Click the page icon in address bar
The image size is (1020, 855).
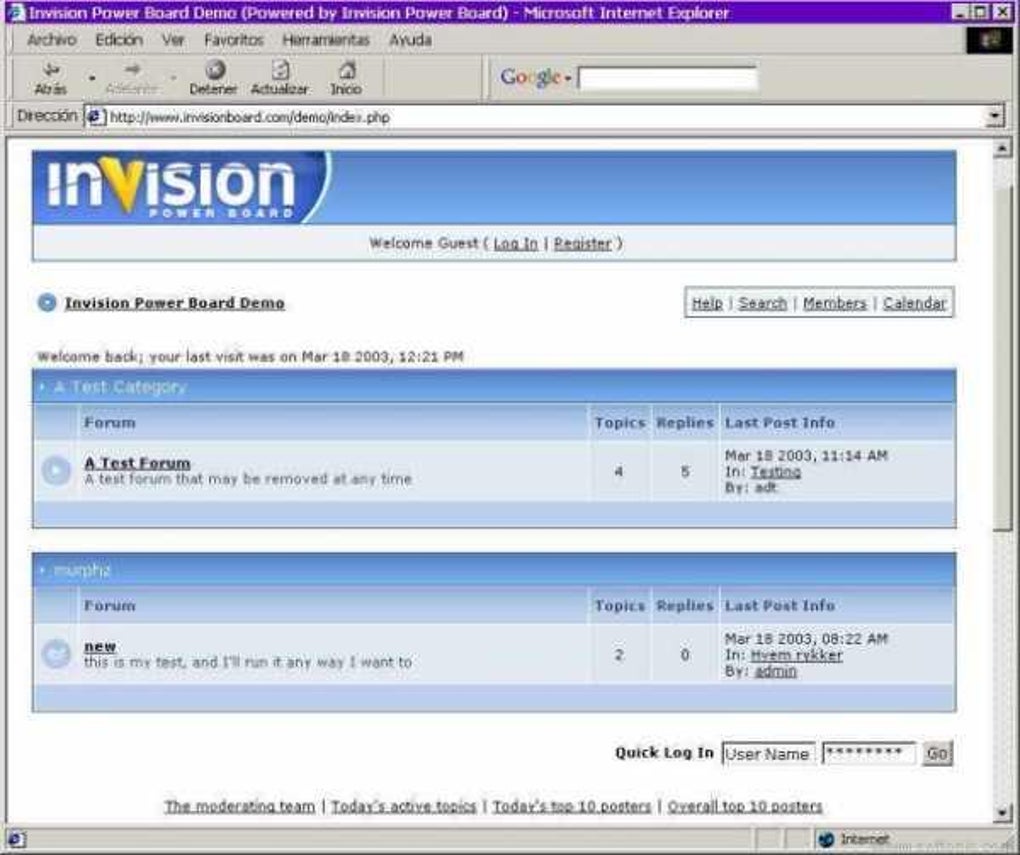[x=96, y=116]
